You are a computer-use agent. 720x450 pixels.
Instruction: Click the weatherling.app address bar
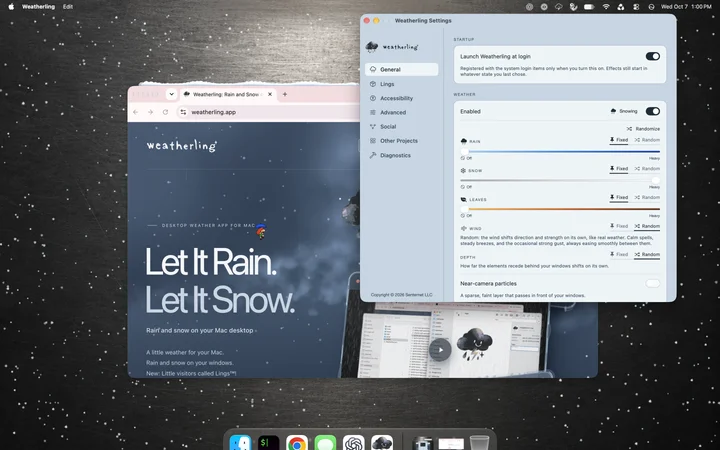[x=269, y=112]
